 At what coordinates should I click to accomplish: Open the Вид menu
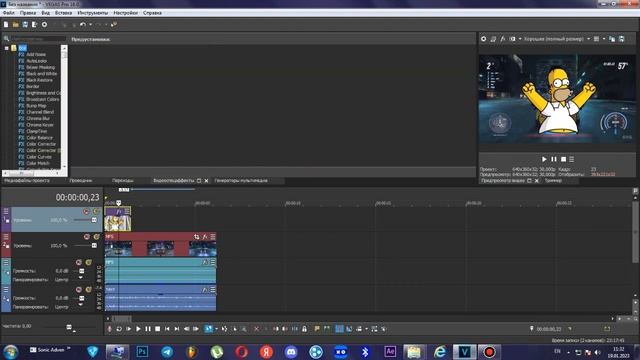[45, 13]
